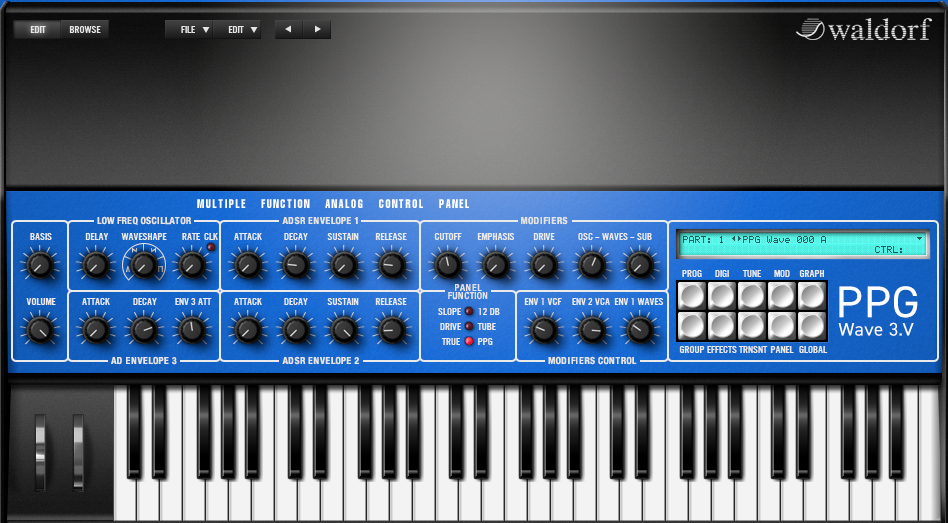This screenshot has height=523, width=948.
Task: Click the CTRL: readout in display
Action: point(889,250)
